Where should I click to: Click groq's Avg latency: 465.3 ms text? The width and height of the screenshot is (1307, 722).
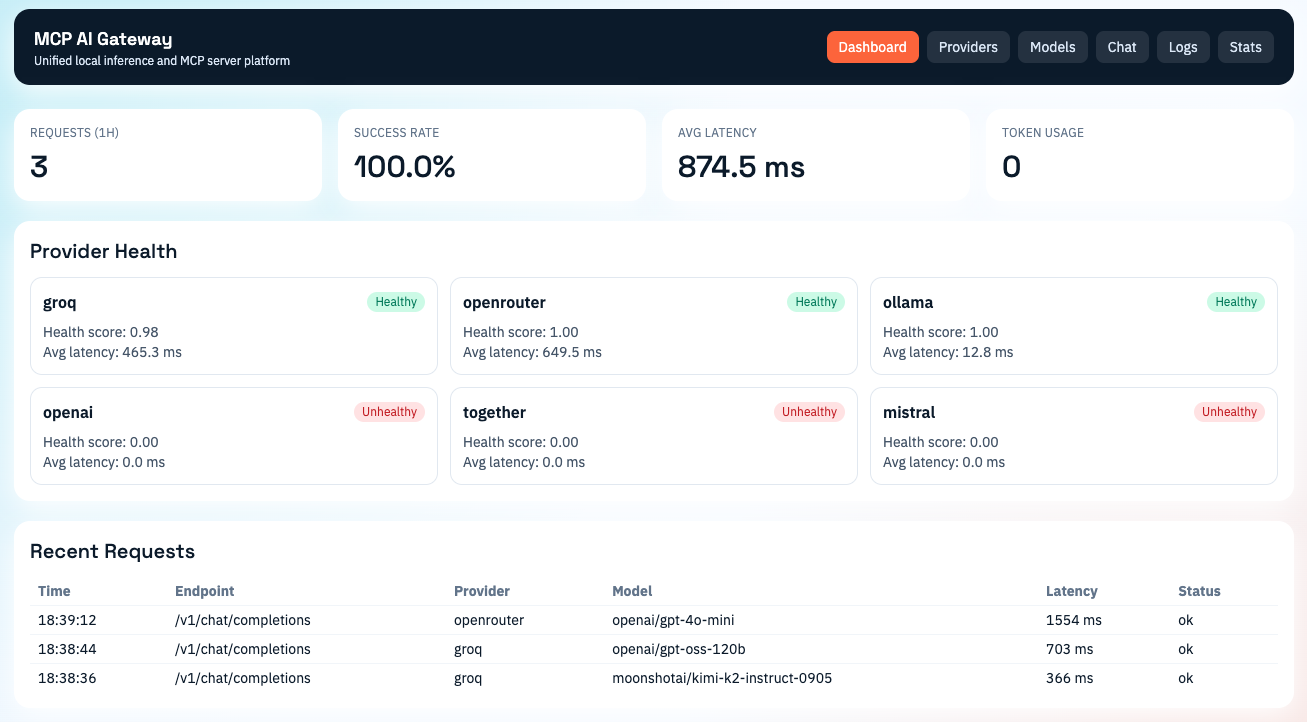[112, 352]
